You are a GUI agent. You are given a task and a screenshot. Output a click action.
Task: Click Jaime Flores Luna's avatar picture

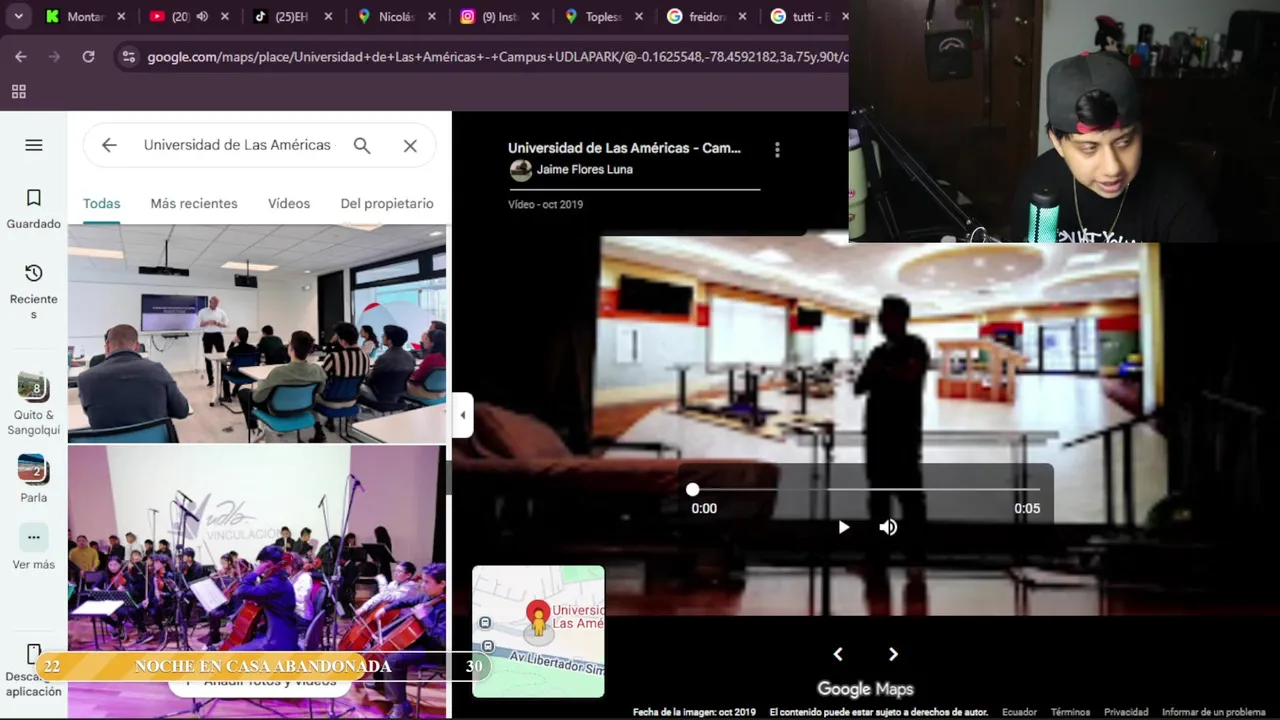pyautogui.click(x=521, y=170)
